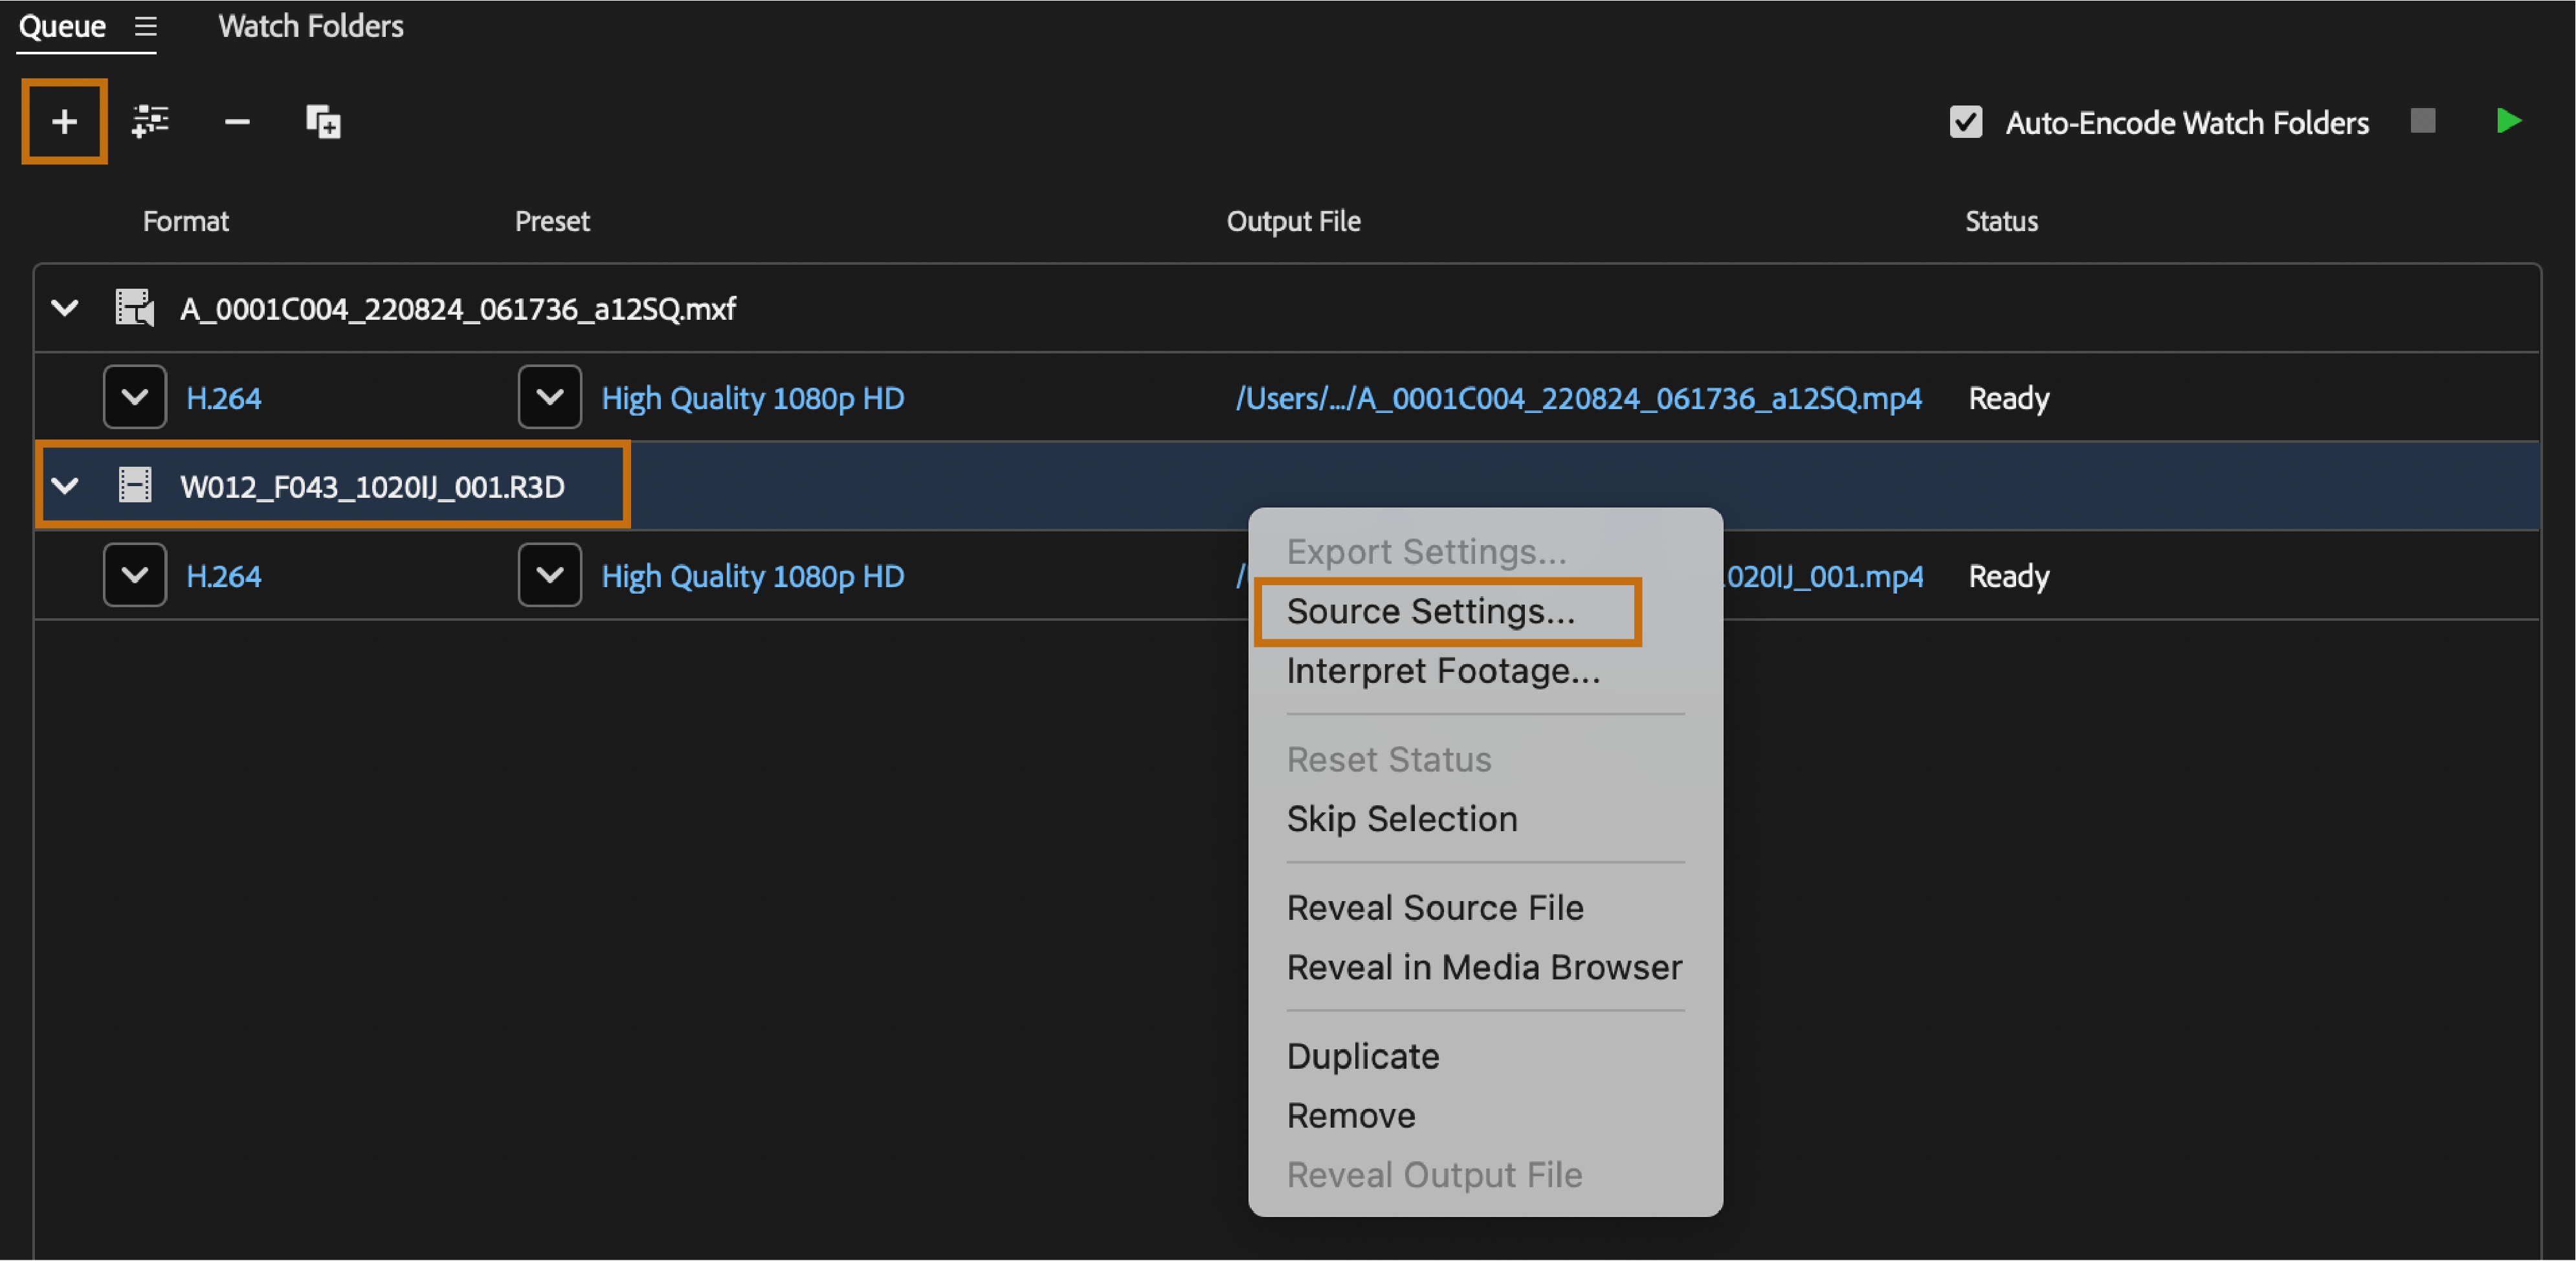Choose Source Settings from the context menu

pos(1430,611)
